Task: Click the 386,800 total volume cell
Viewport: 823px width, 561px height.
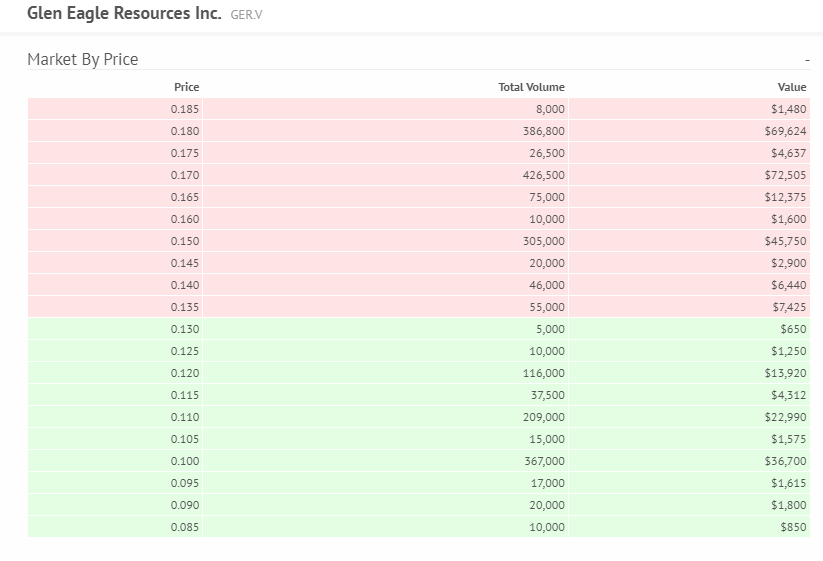Action: 544,131
